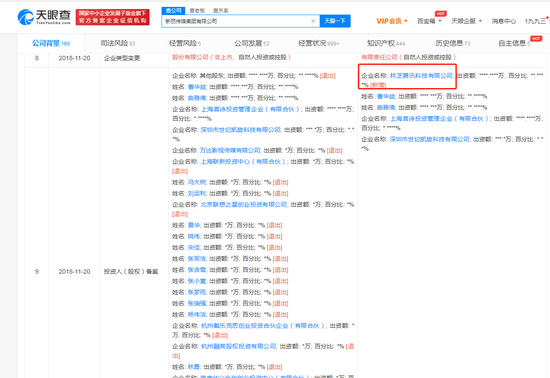Viewport: 550px width, 378px height.
Task: Select the 查老板 search tab
Action: (197, 11)
